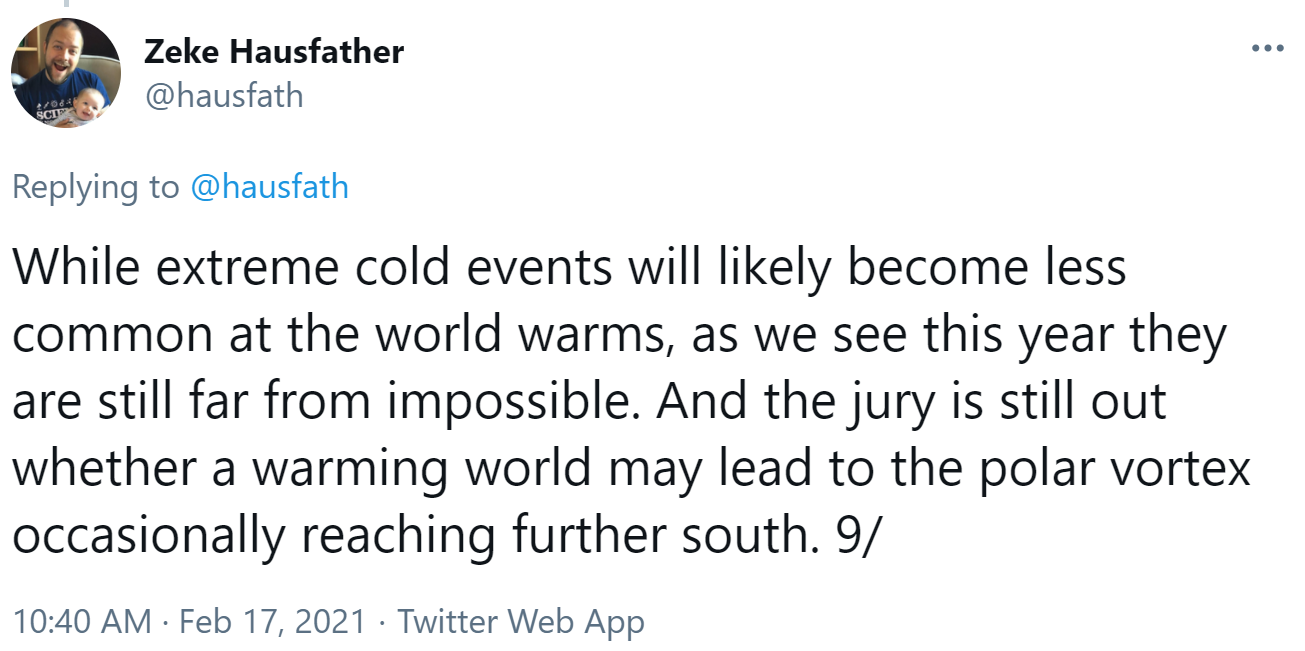Click the thread connector line above avatar
The image size is (1305, 651).
pyautogui.click(x=66, y=5)
